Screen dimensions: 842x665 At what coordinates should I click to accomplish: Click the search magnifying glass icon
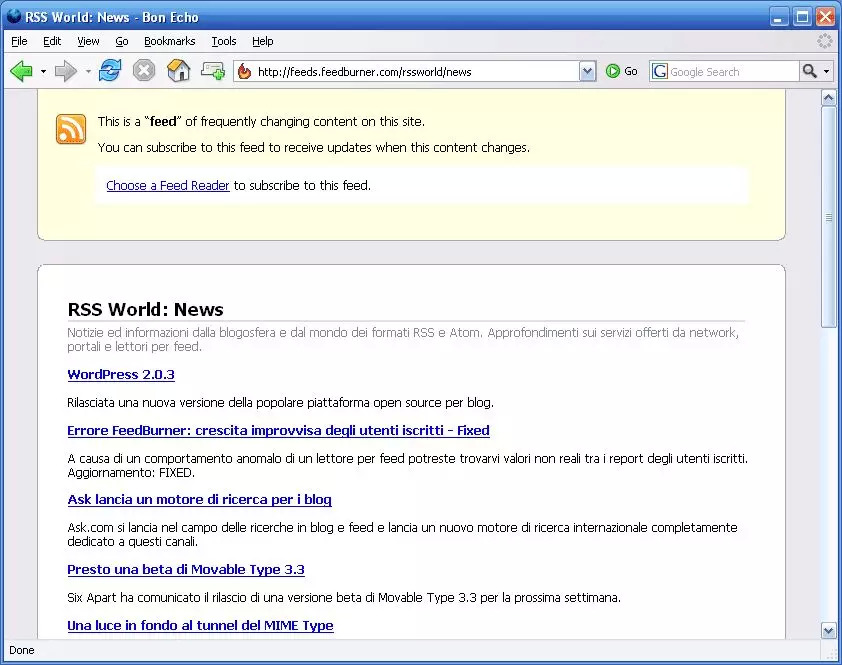tap(809, 71)
